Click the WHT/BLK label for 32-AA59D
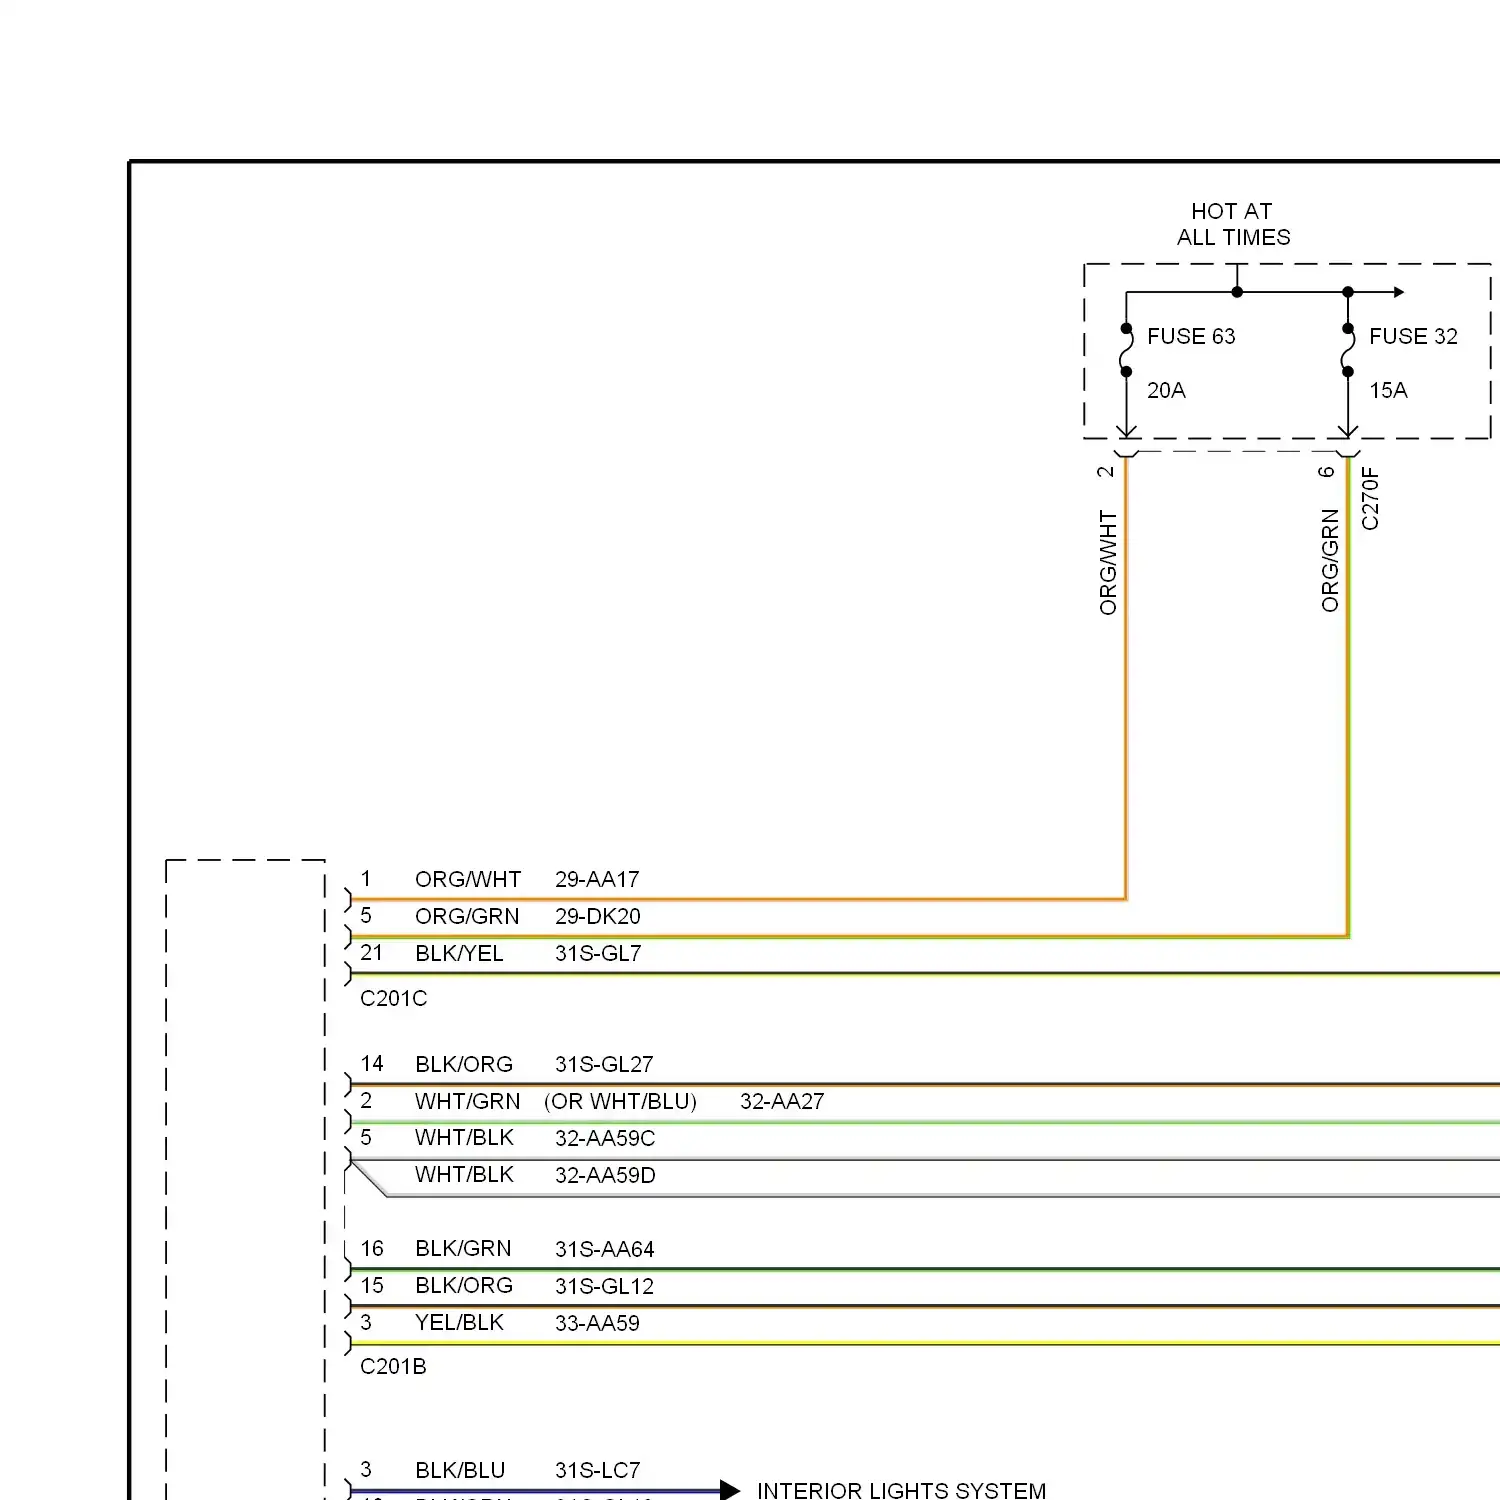1500x1500 pixels. [x=464, y=1174]
